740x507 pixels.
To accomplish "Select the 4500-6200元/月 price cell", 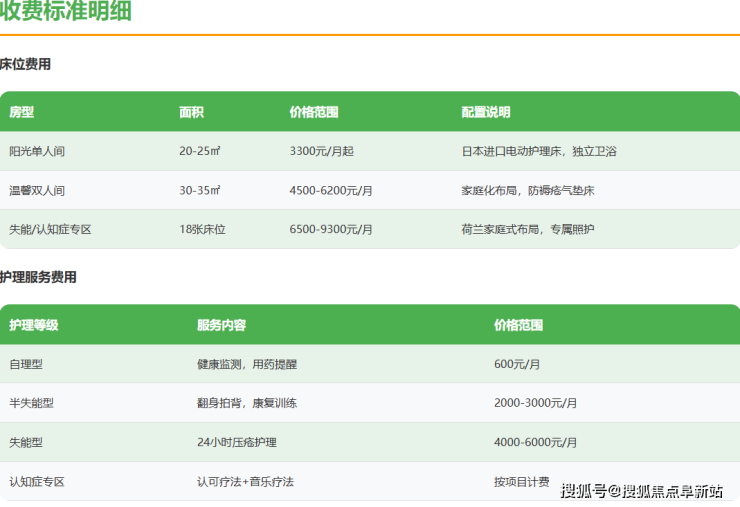I will pyautogui.click(x=331, y=190).
